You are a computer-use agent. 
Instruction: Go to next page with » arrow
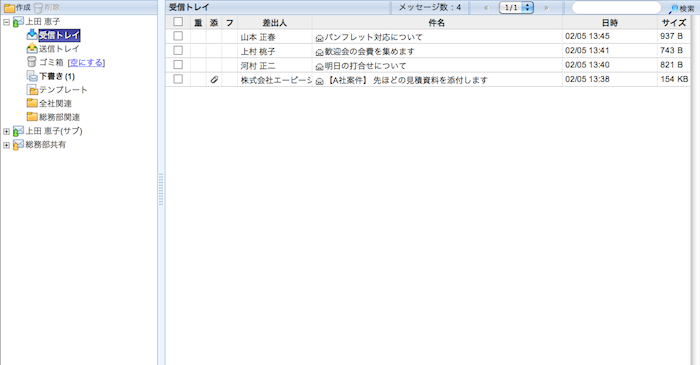point(546,8)
